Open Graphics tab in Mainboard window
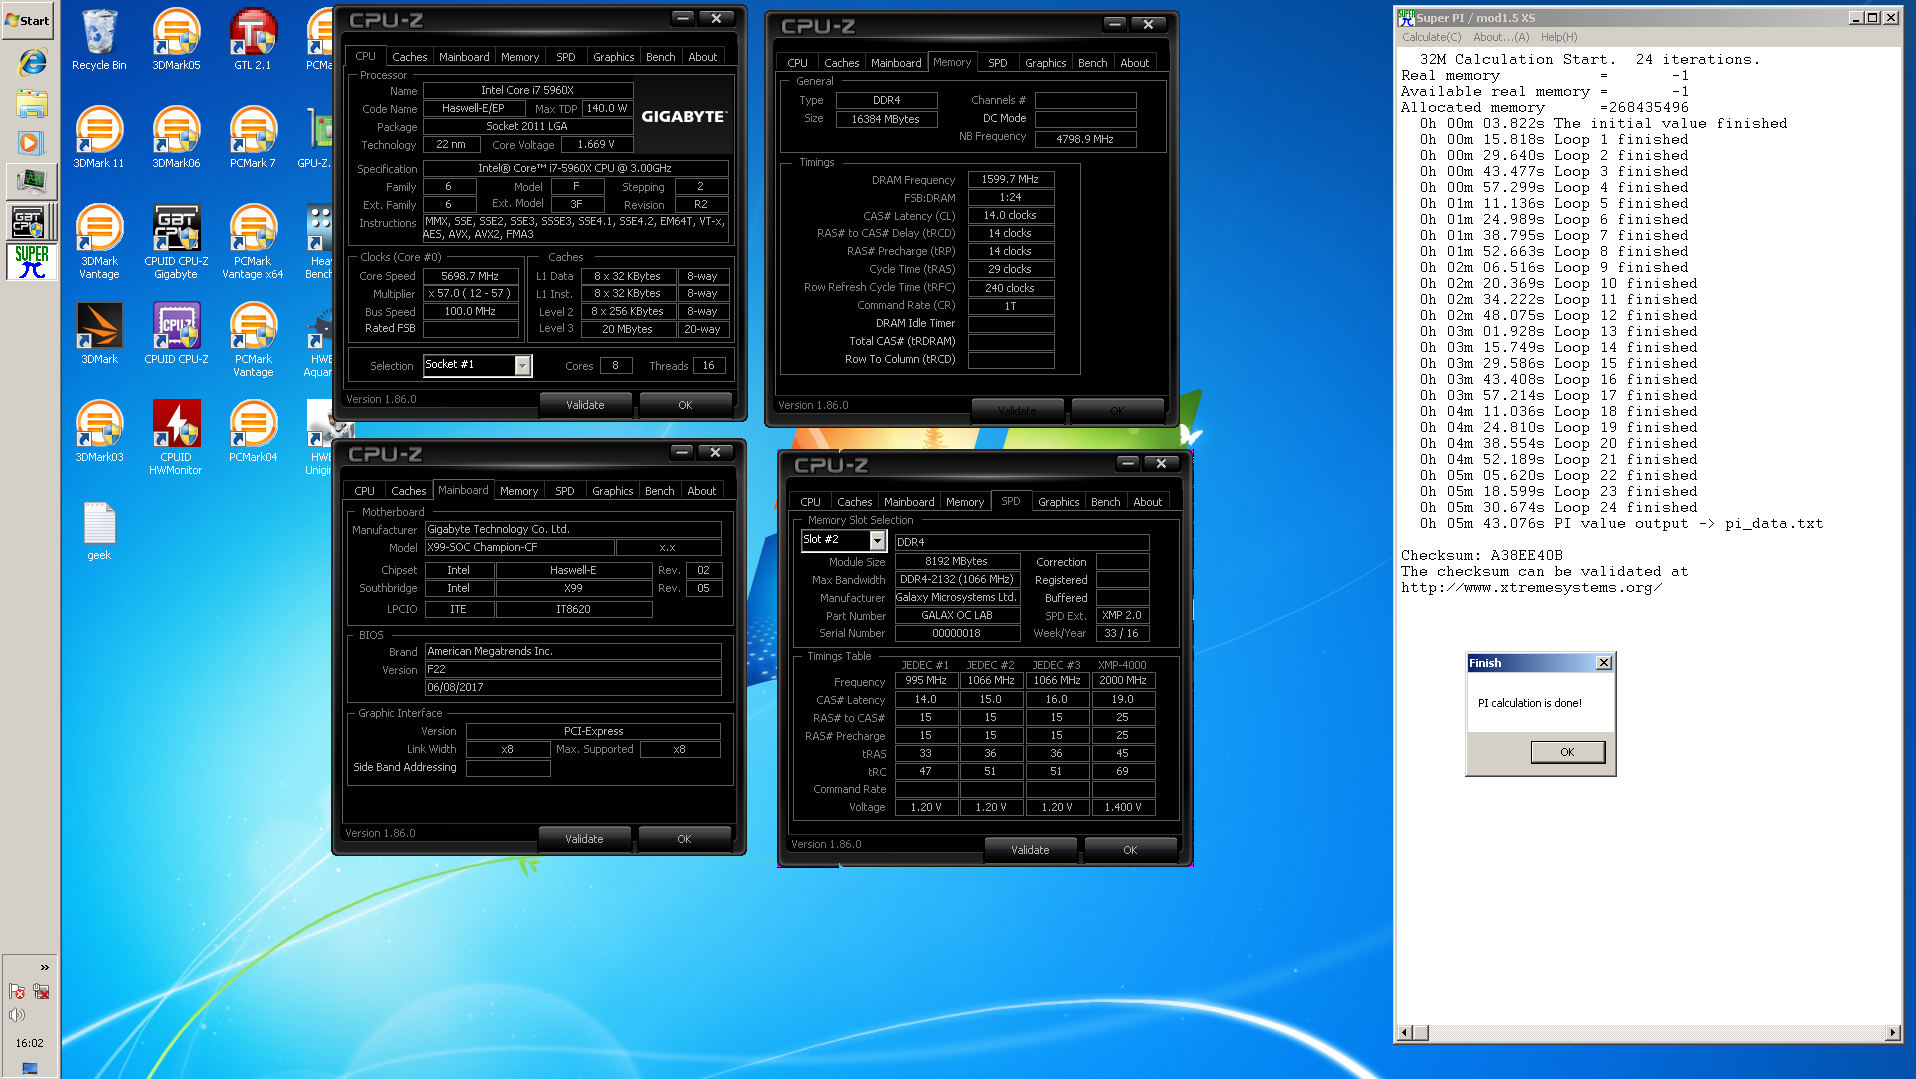Image resolution: width=1916 pixels, height=1079 pixels. coord(612,491)
